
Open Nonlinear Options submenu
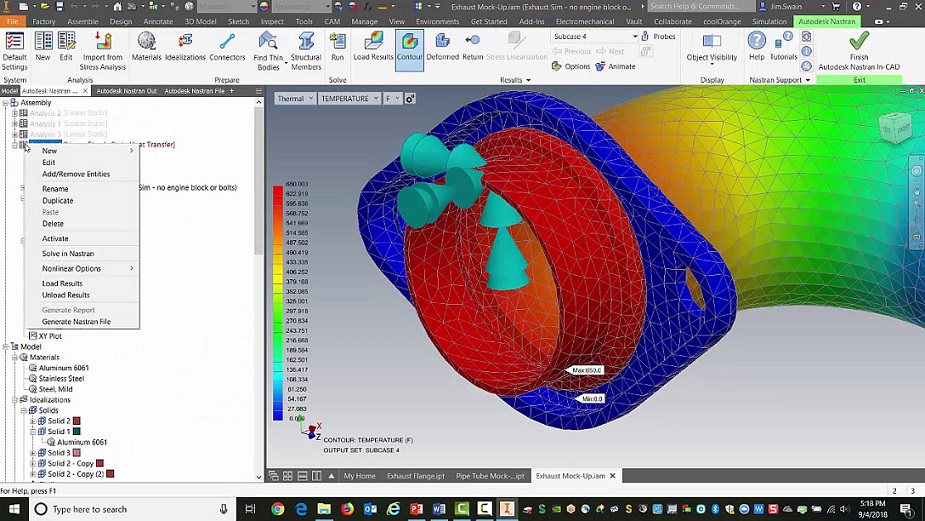pos(83,268)
